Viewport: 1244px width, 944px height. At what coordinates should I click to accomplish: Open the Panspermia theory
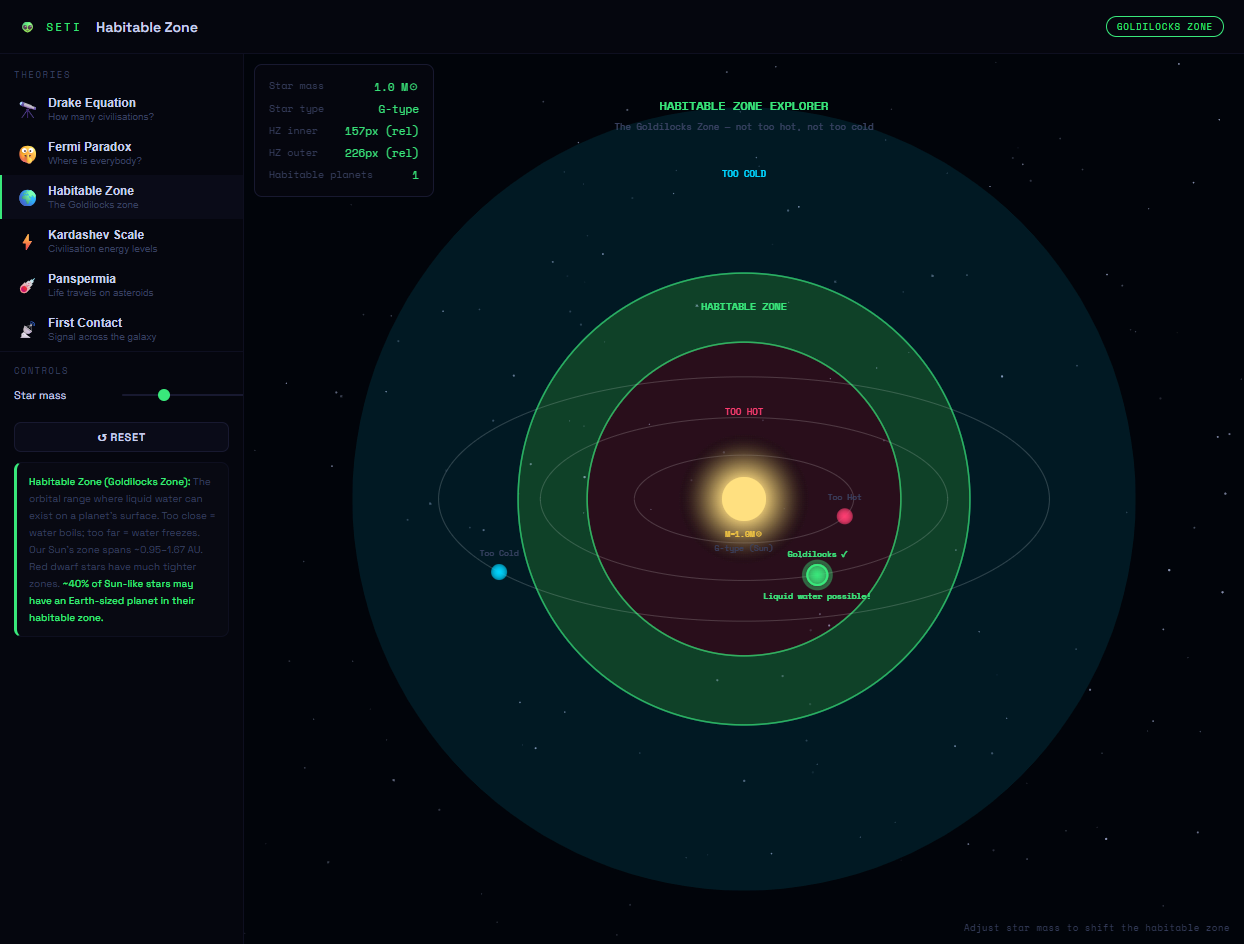122,285
